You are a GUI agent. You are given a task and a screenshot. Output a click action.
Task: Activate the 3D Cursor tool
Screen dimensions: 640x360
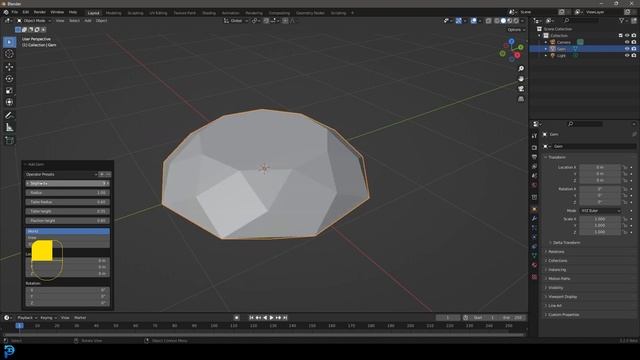9,54
